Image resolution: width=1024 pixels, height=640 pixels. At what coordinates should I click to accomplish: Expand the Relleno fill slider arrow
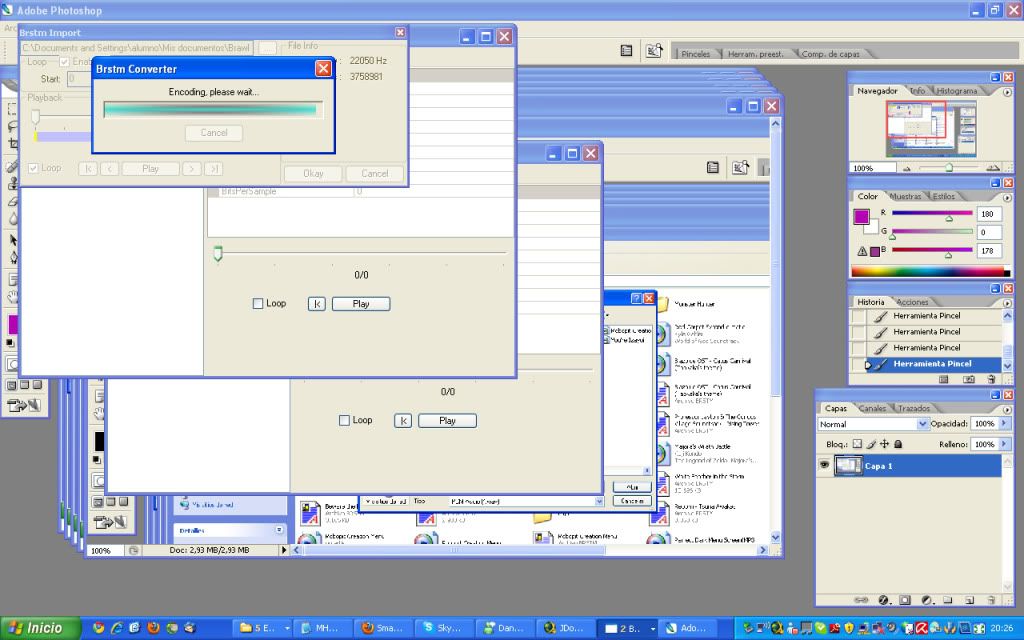pyautogui.click(x=1003, y=444)
